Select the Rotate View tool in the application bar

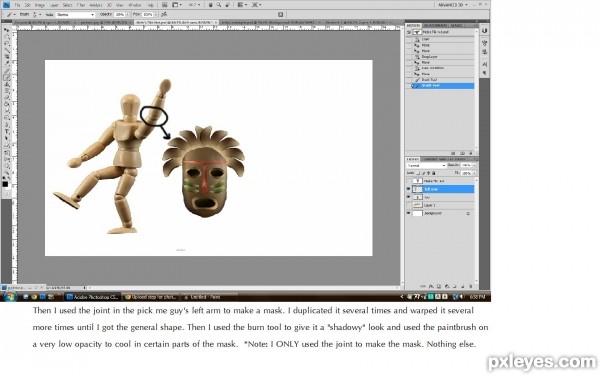click(227, 5)
